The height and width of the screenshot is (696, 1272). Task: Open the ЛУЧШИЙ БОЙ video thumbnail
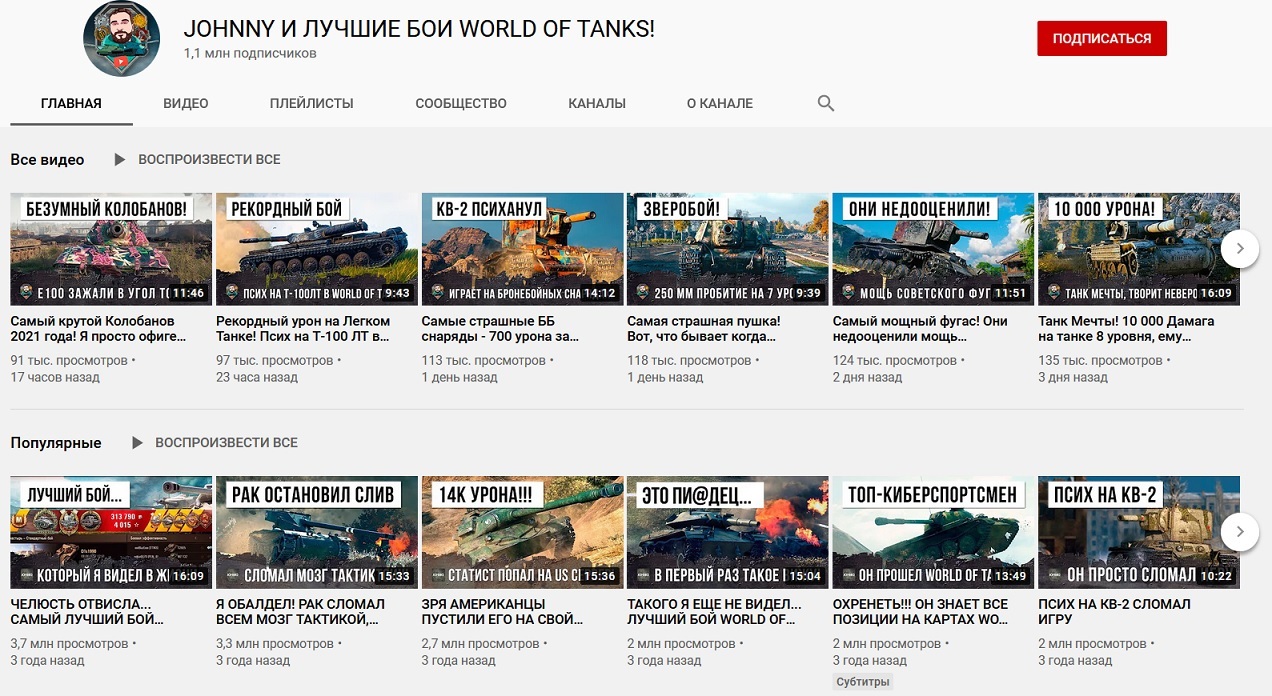111,532
